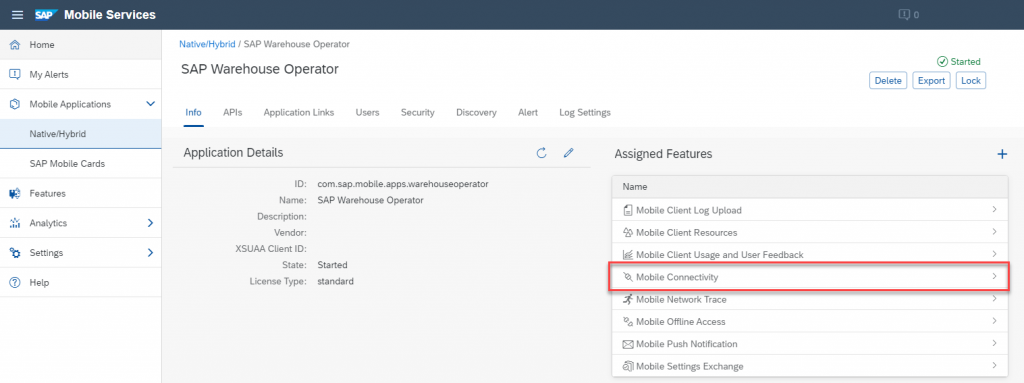Add a feature with plus icon
1024x383 pixels.
(x=1002, y=154)
